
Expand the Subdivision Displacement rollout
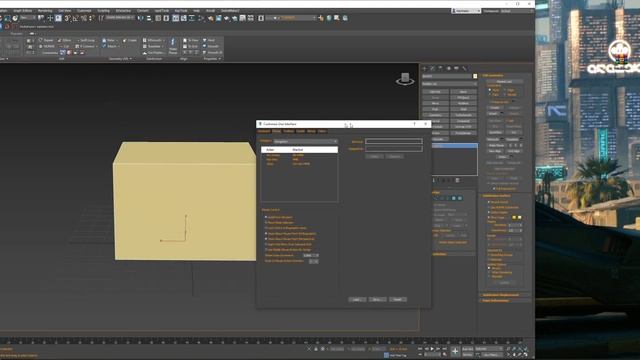point(505,295)
